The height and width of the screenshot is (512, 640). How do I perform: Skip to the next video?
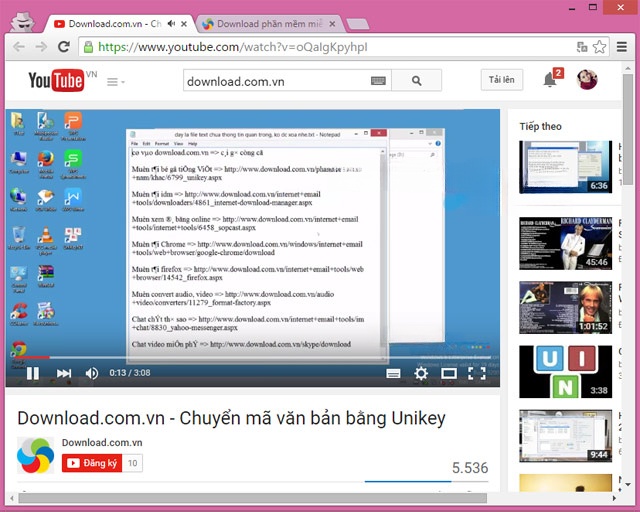tap(64, 373)
